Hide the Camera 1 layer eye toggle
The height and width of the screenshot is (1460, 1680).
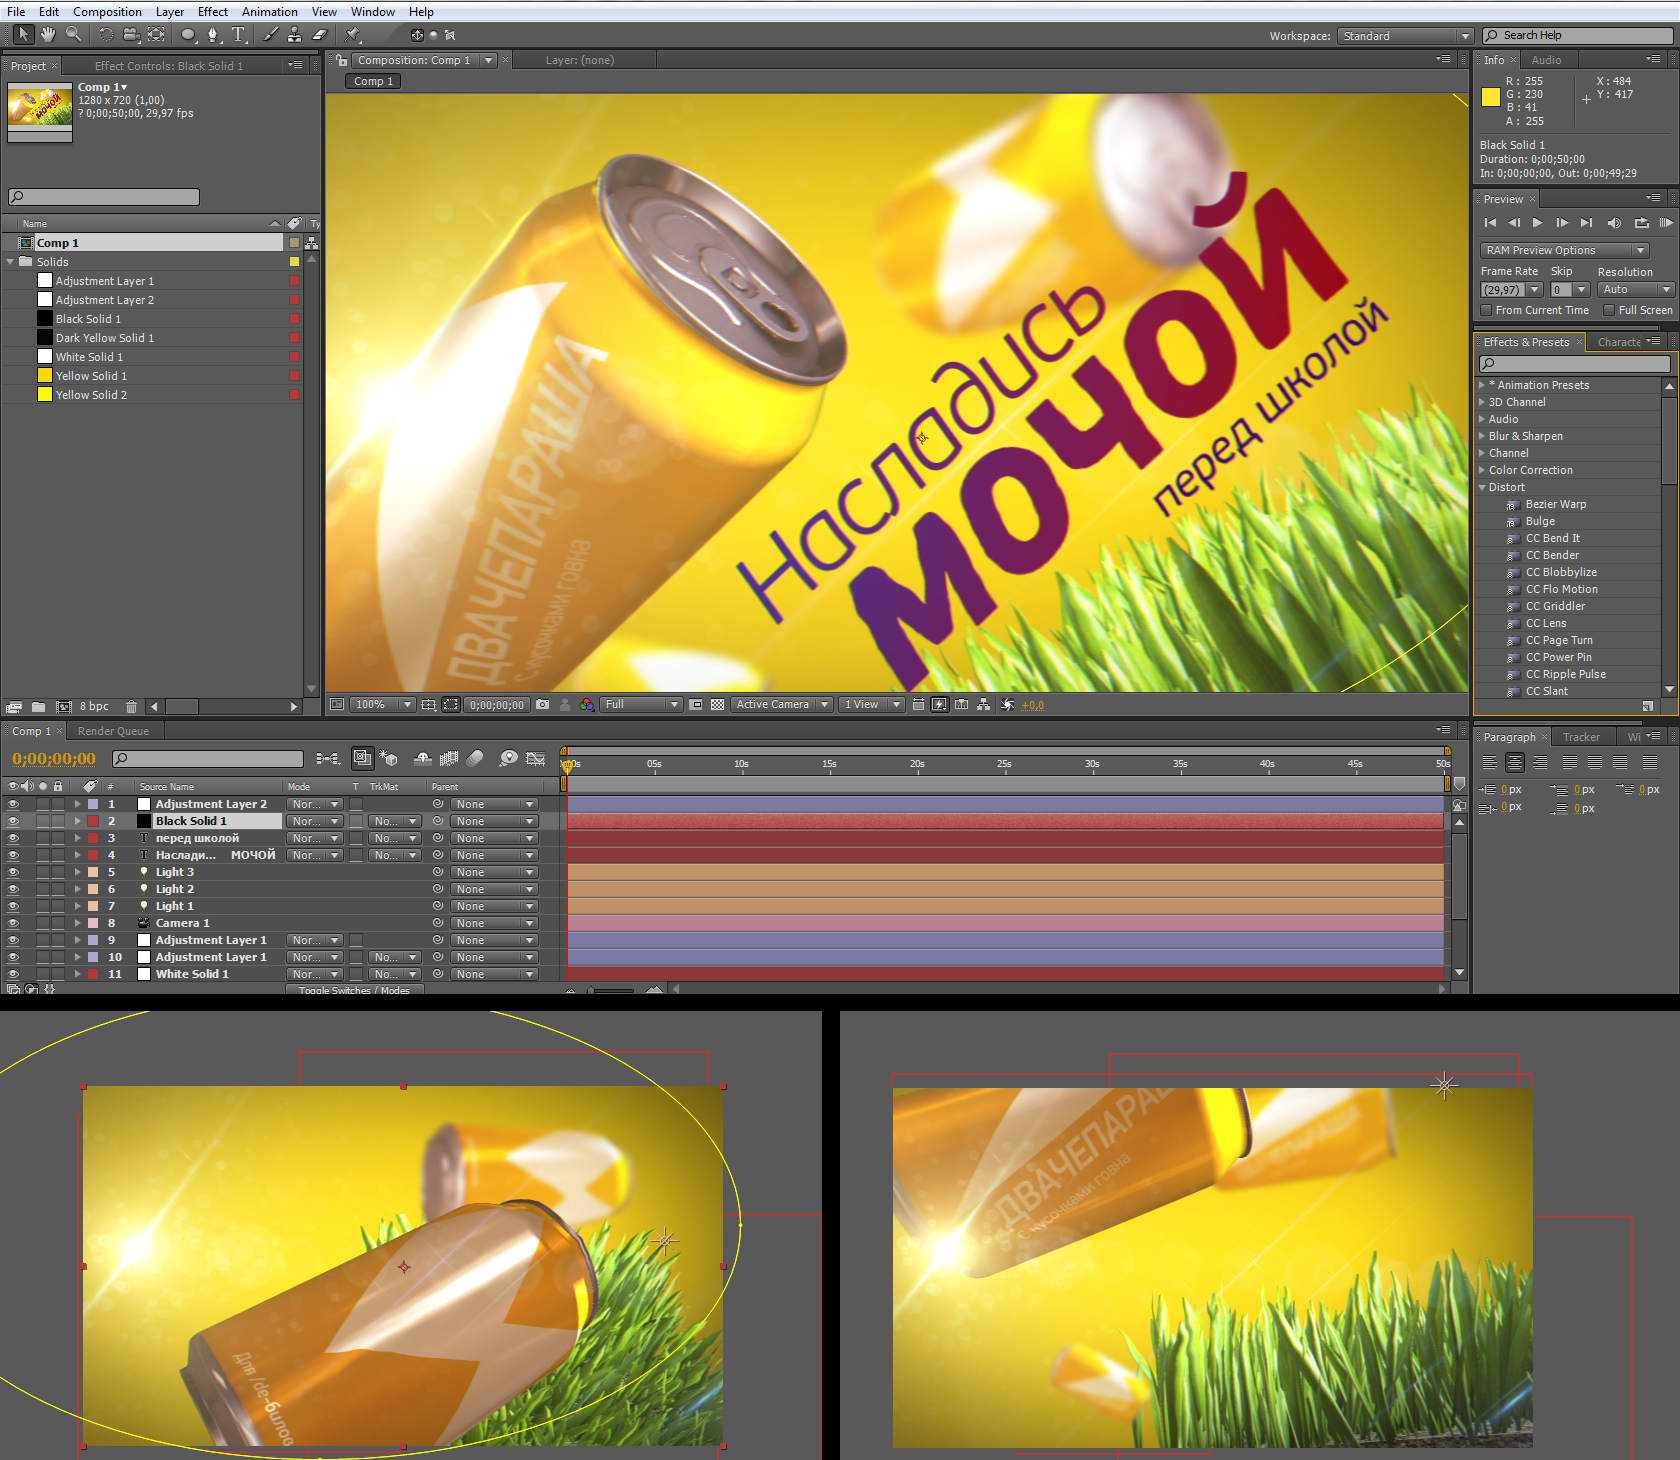(x=13, y=923)
